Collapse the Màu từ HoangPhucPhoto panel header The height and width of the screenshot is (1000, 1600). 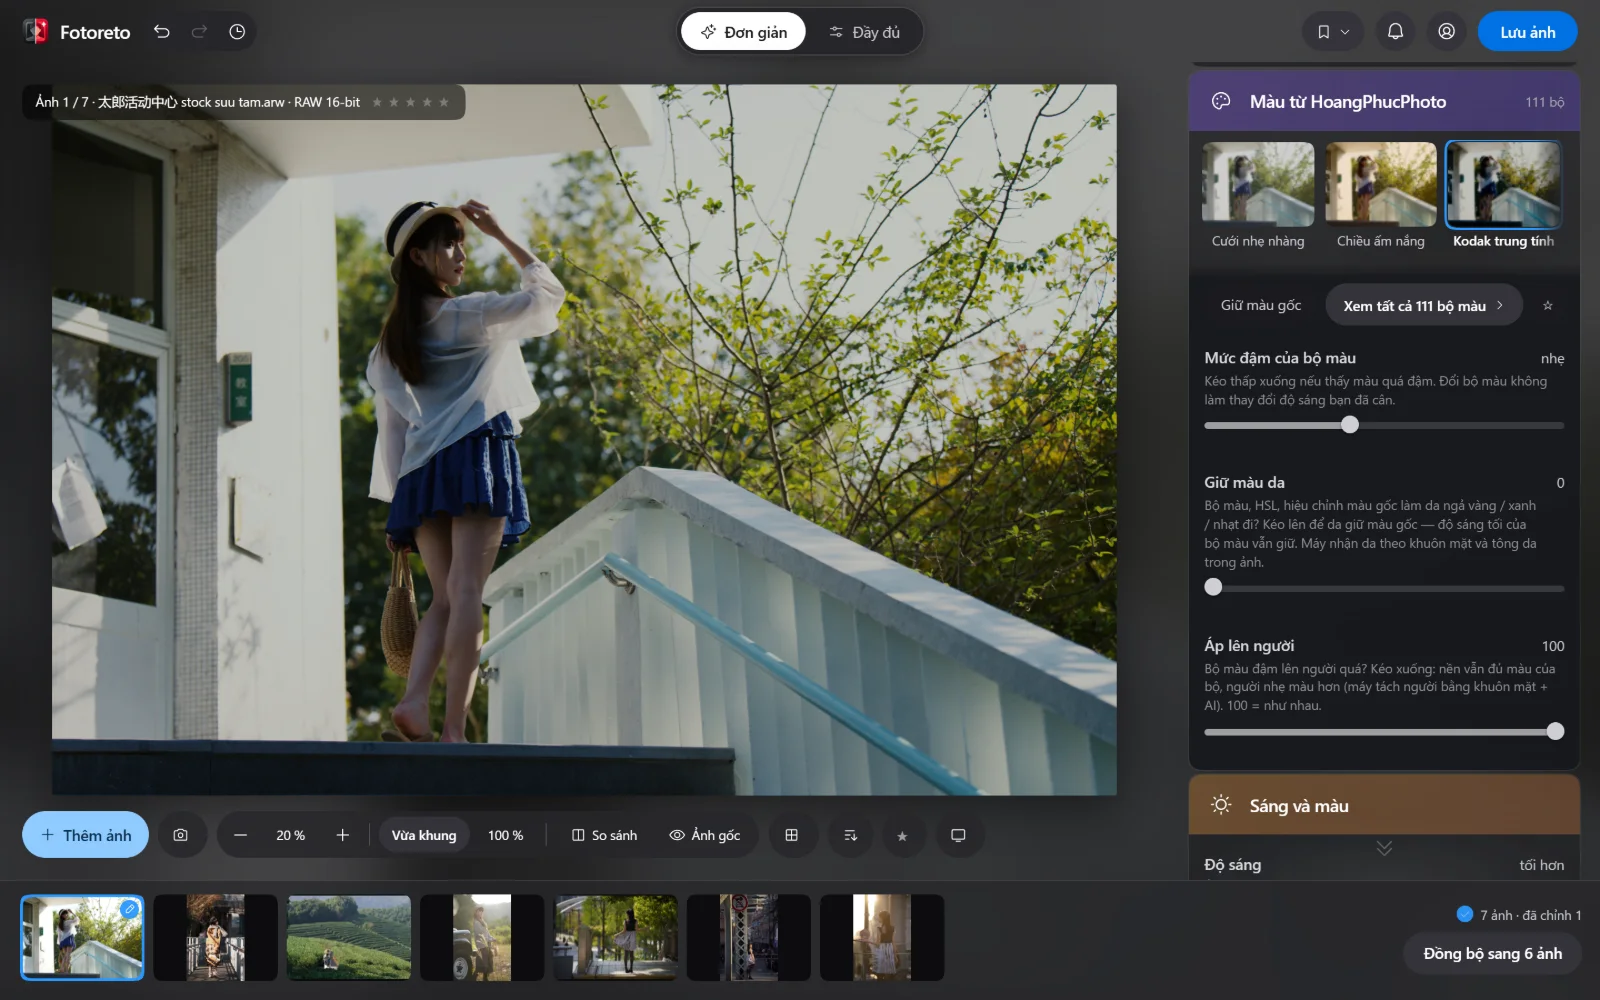click(1384, 101)
